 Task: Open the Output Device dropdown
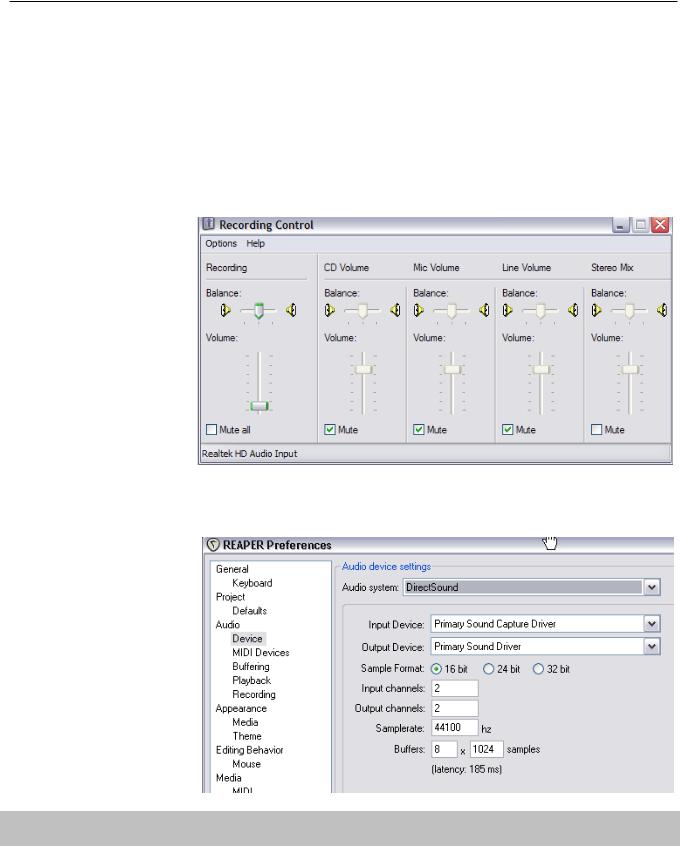coord(652,646)
